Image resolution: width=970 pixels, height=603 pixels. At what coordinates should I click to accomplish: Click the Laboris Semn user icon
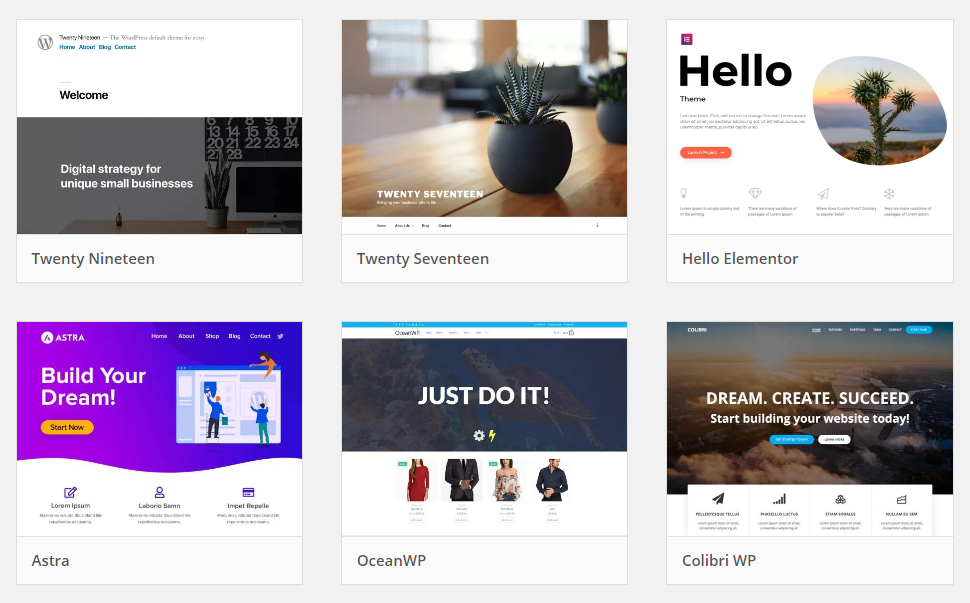[x=160, y=492]
